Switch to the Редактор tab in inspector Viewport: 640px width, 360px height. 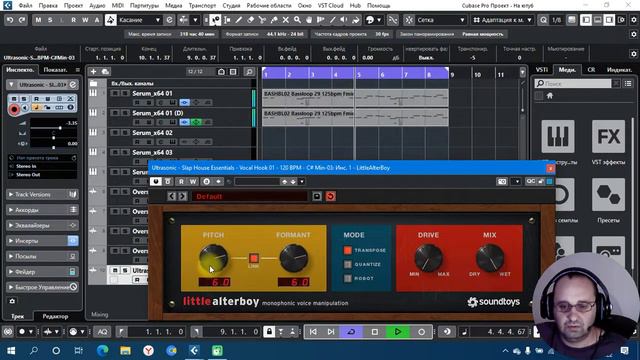(x=55, y=316)
